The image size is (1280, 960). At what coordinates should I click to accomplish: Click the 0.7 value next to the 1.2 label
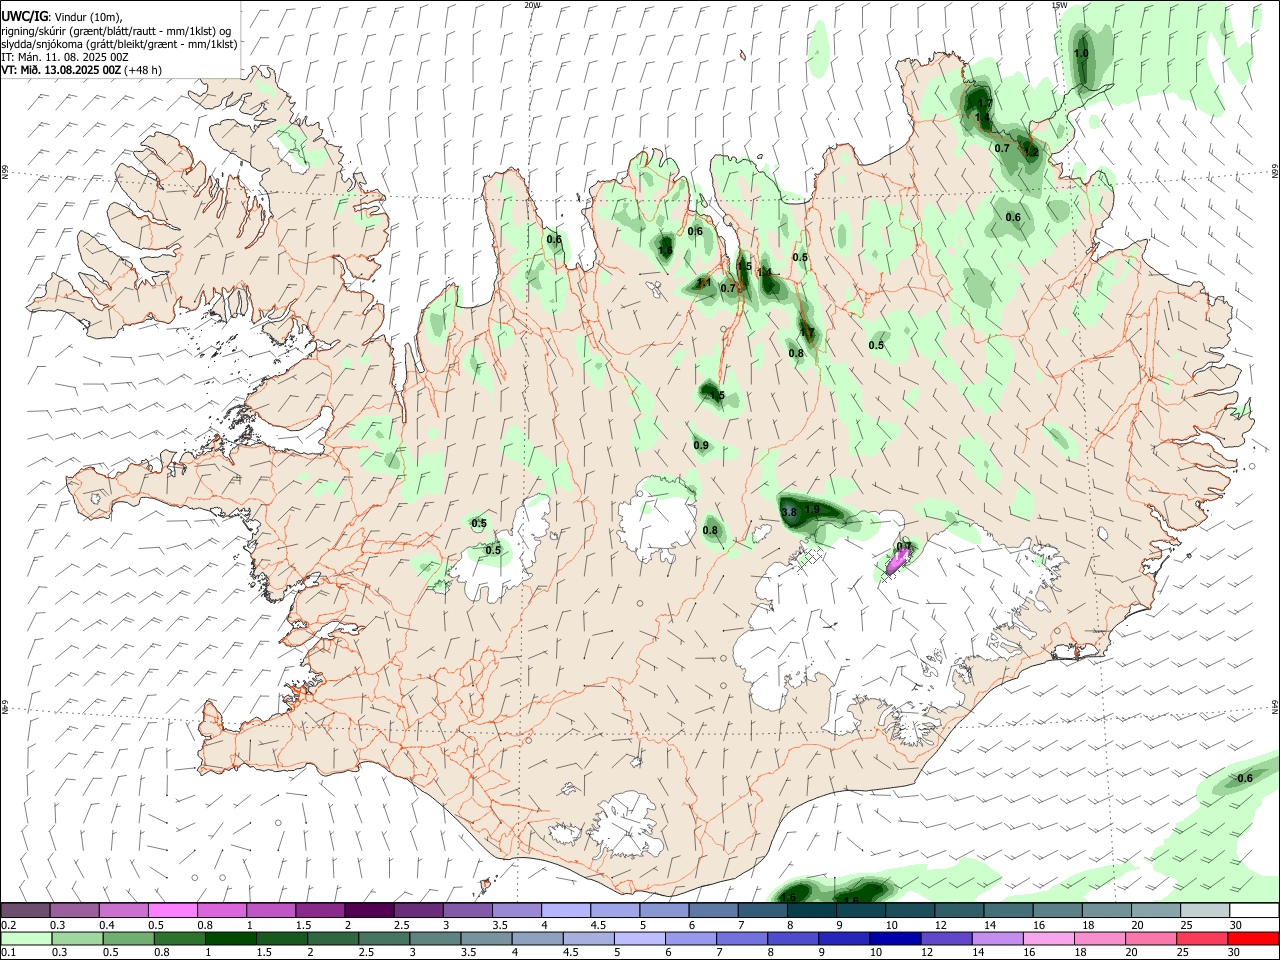[1002, 148]
